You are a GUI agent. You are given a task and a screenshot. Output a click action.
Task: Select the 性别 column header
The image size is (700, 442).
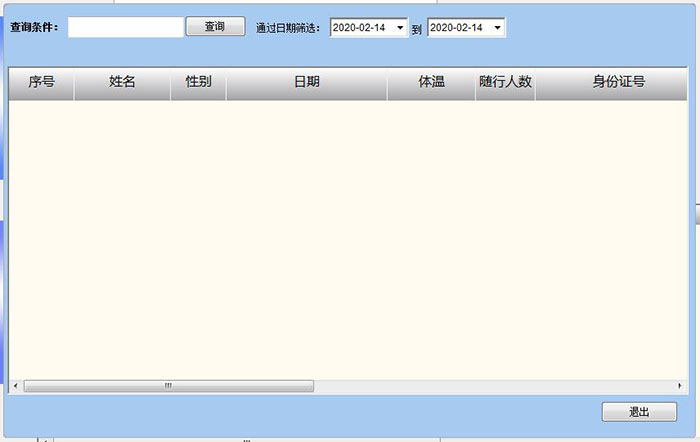point(198,83)
